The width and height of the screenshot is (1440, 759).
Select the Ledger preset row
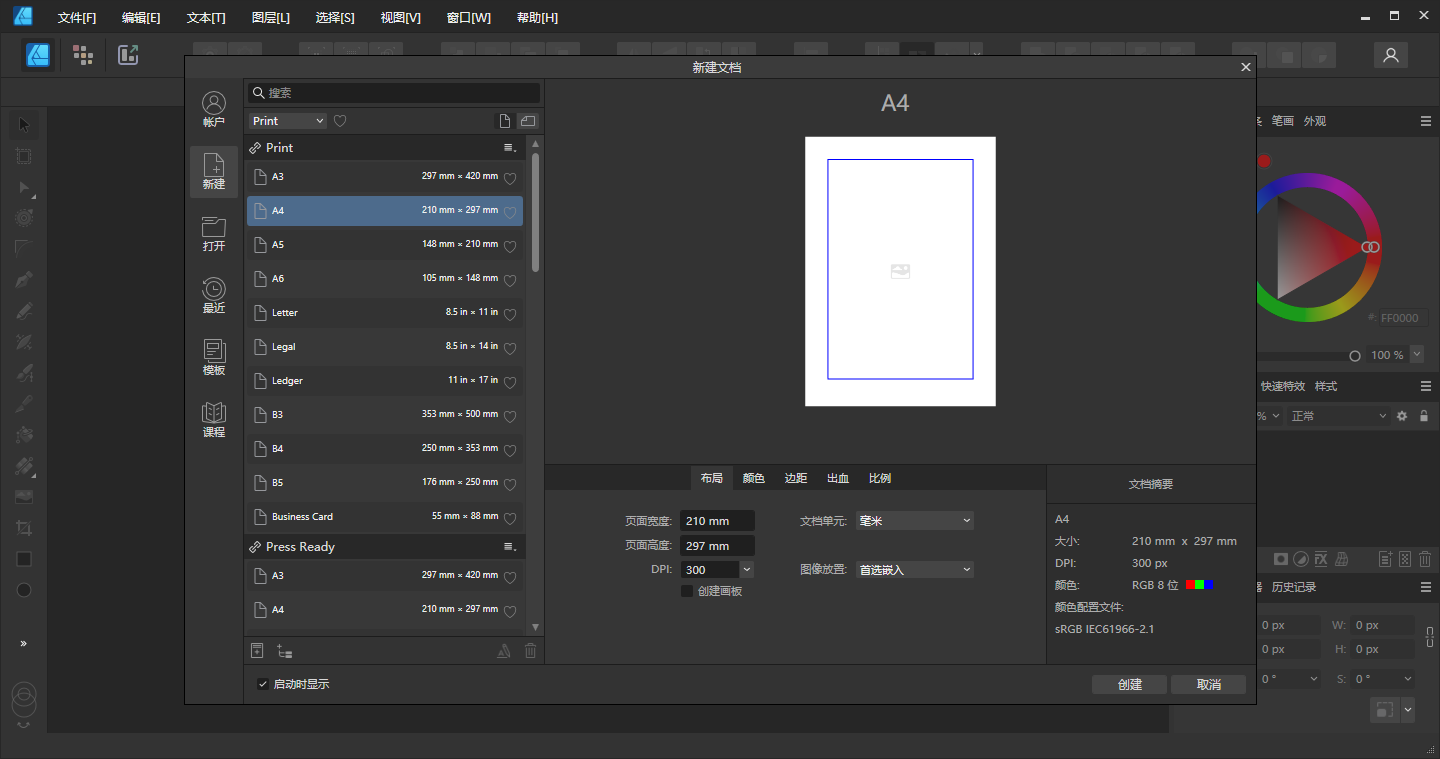(385, 381)
